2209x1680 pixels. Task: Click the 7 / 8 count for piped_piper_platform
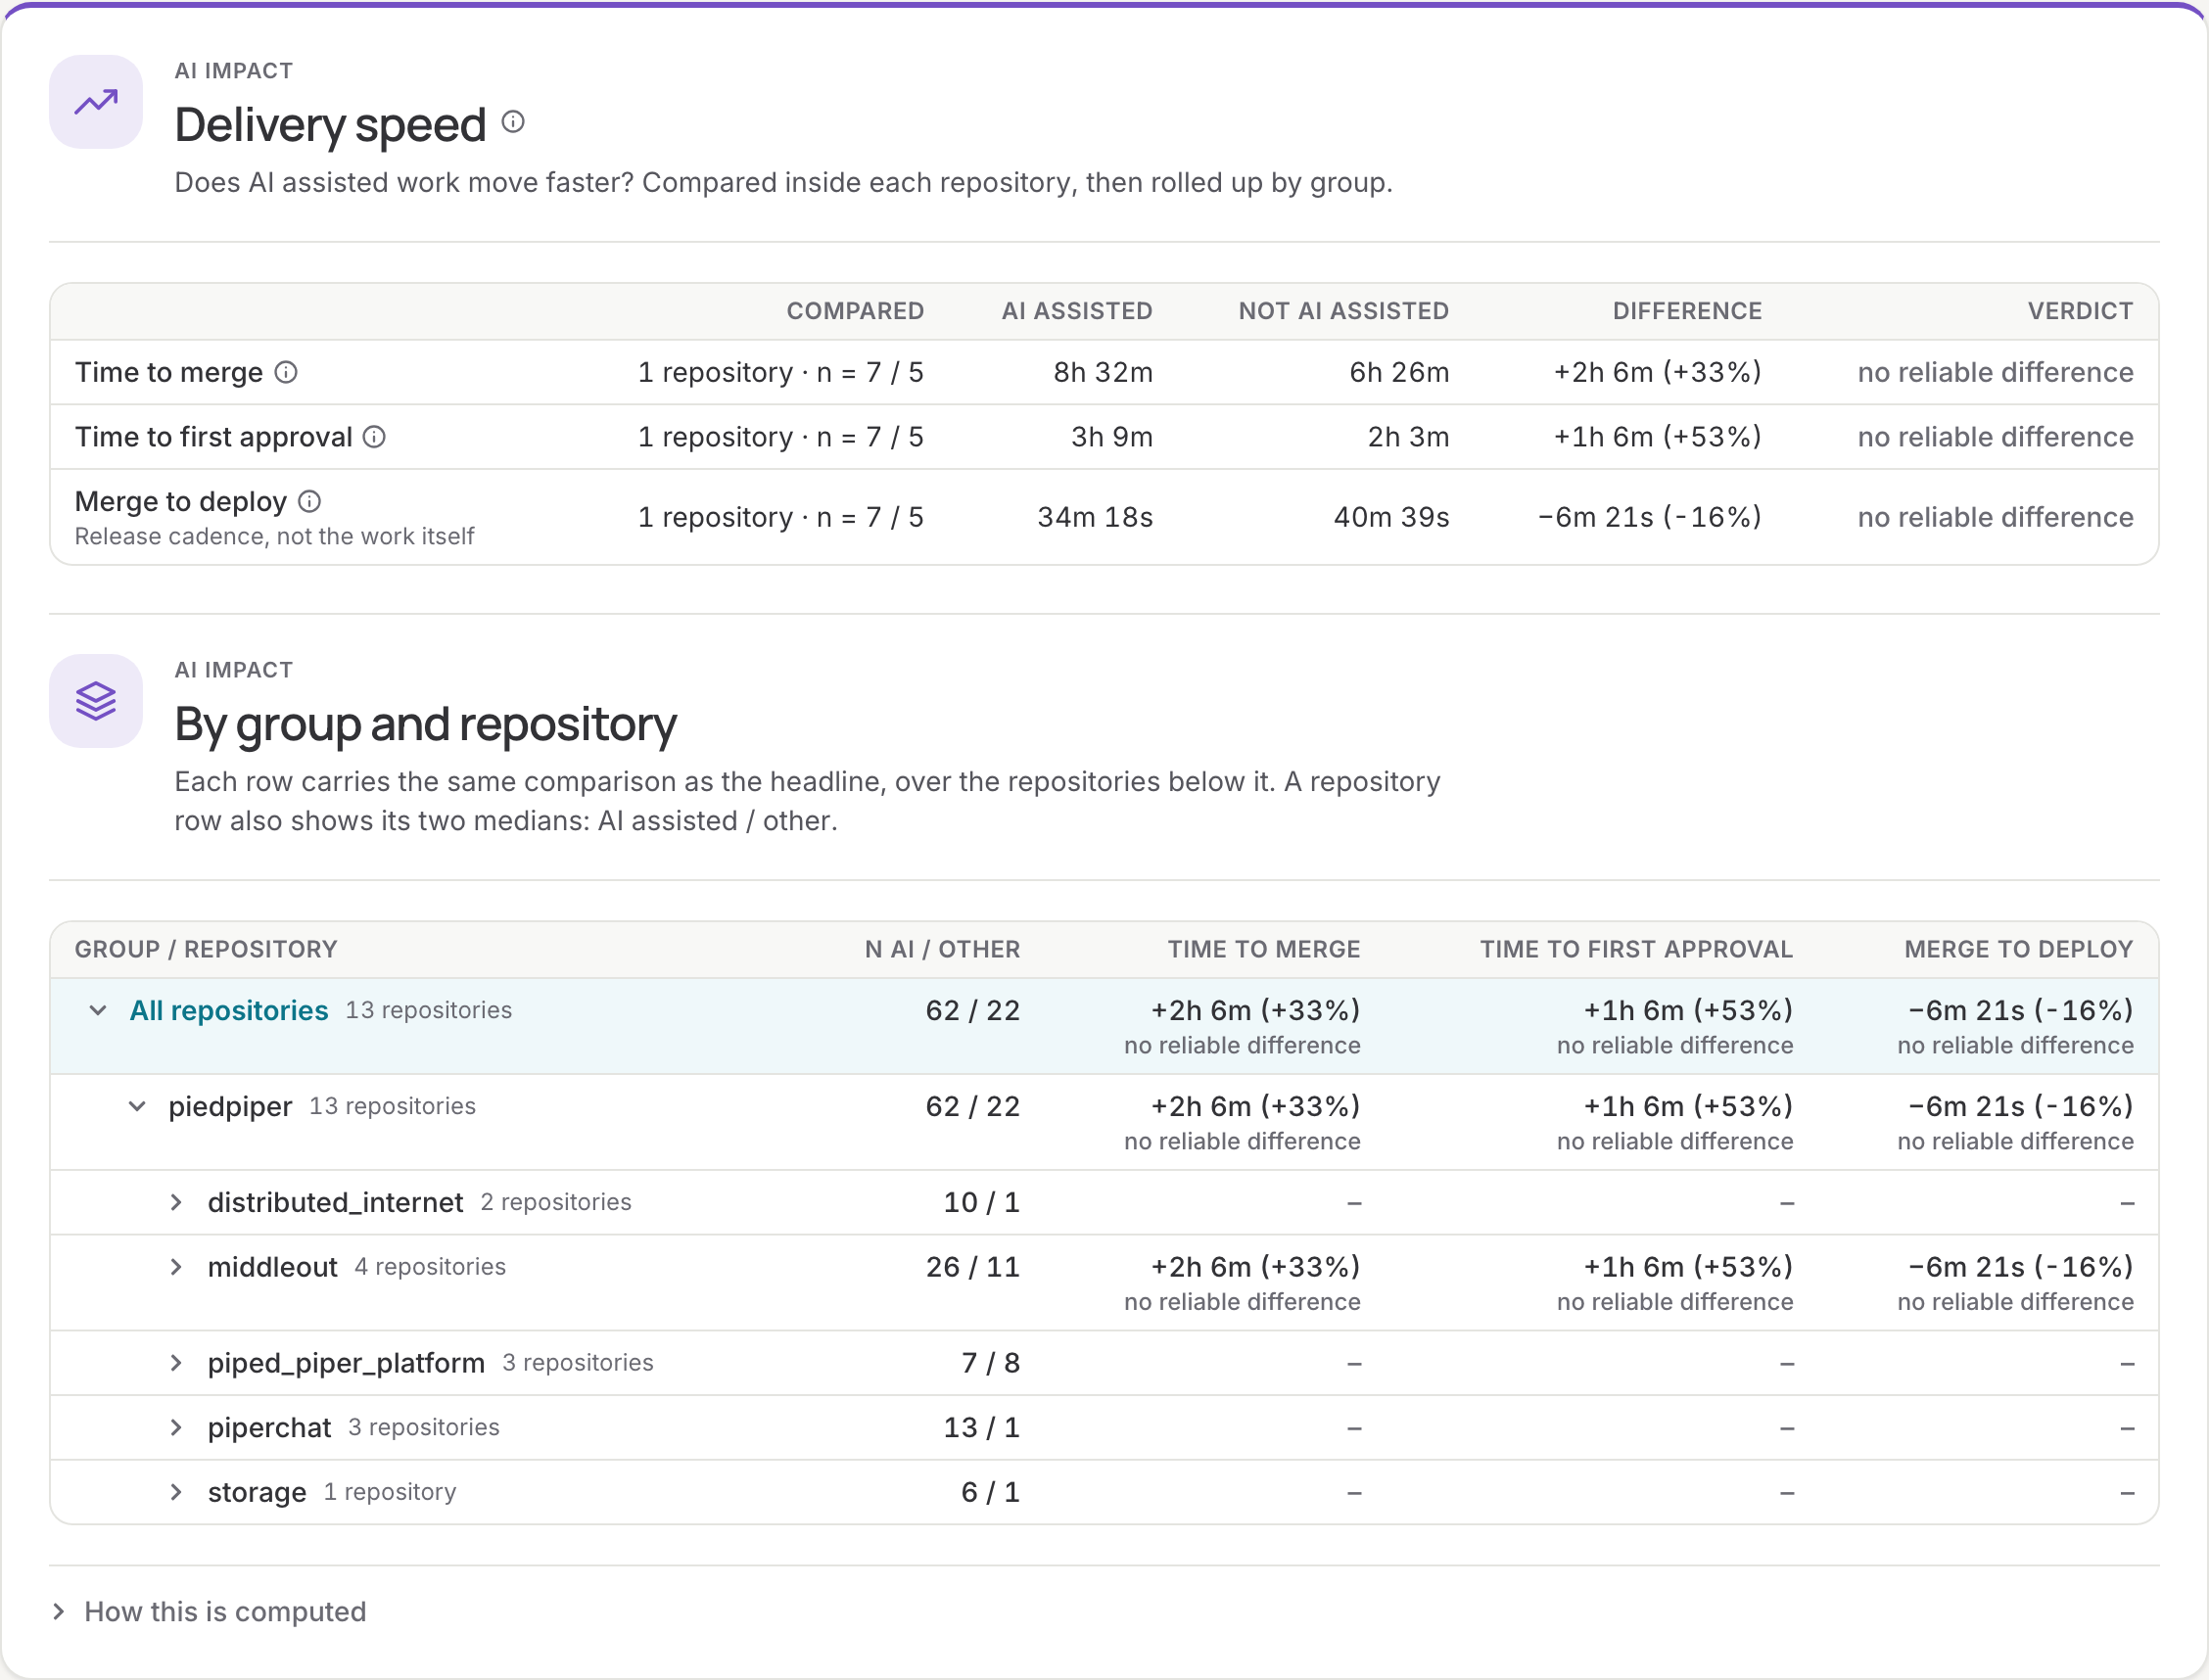click(x=991, y=1363)
